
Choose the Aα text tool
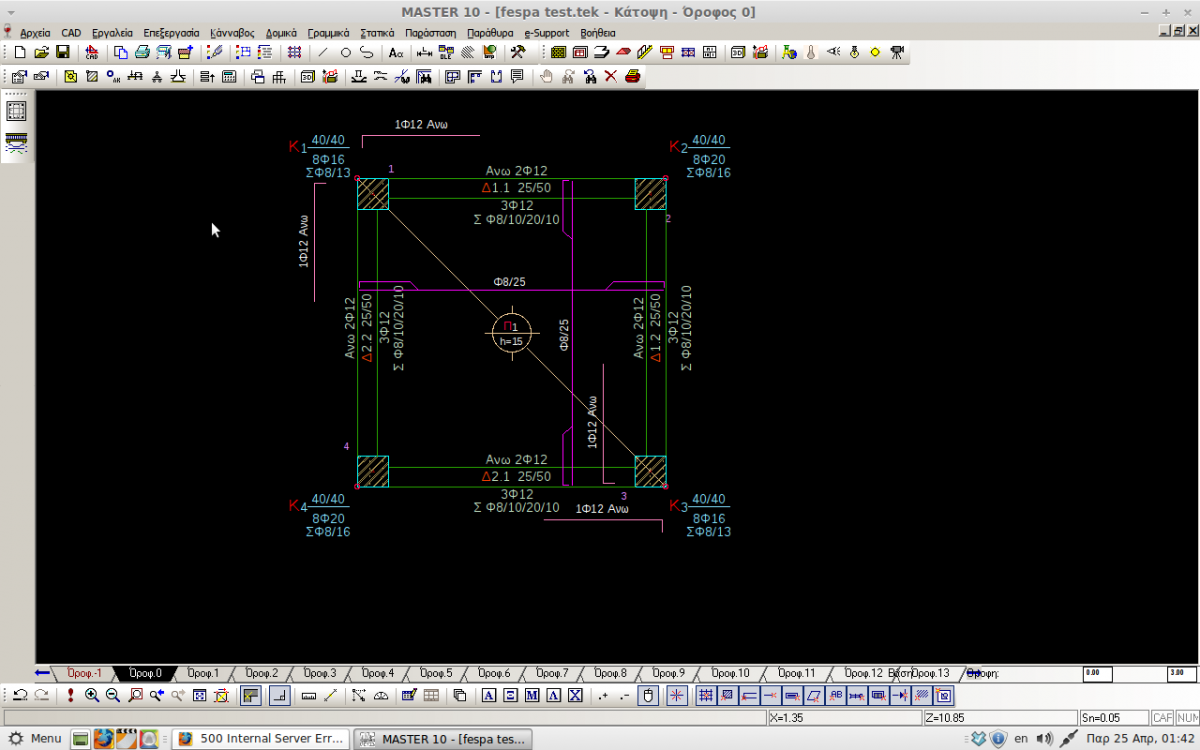pyautogui.click(x=396, y=53)
